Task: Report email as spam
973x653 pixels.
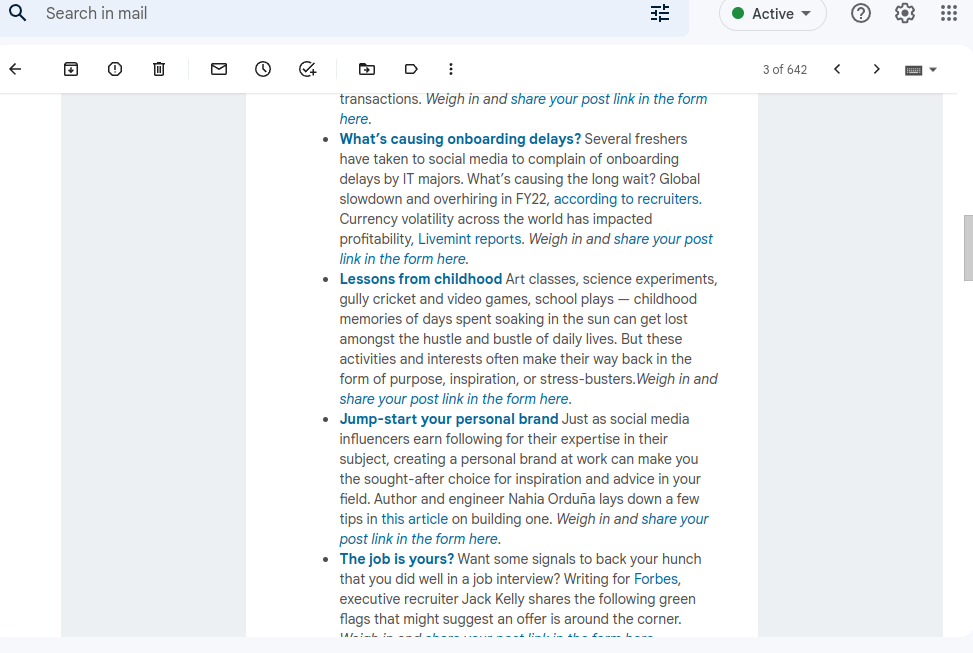Action: (115, 69)
